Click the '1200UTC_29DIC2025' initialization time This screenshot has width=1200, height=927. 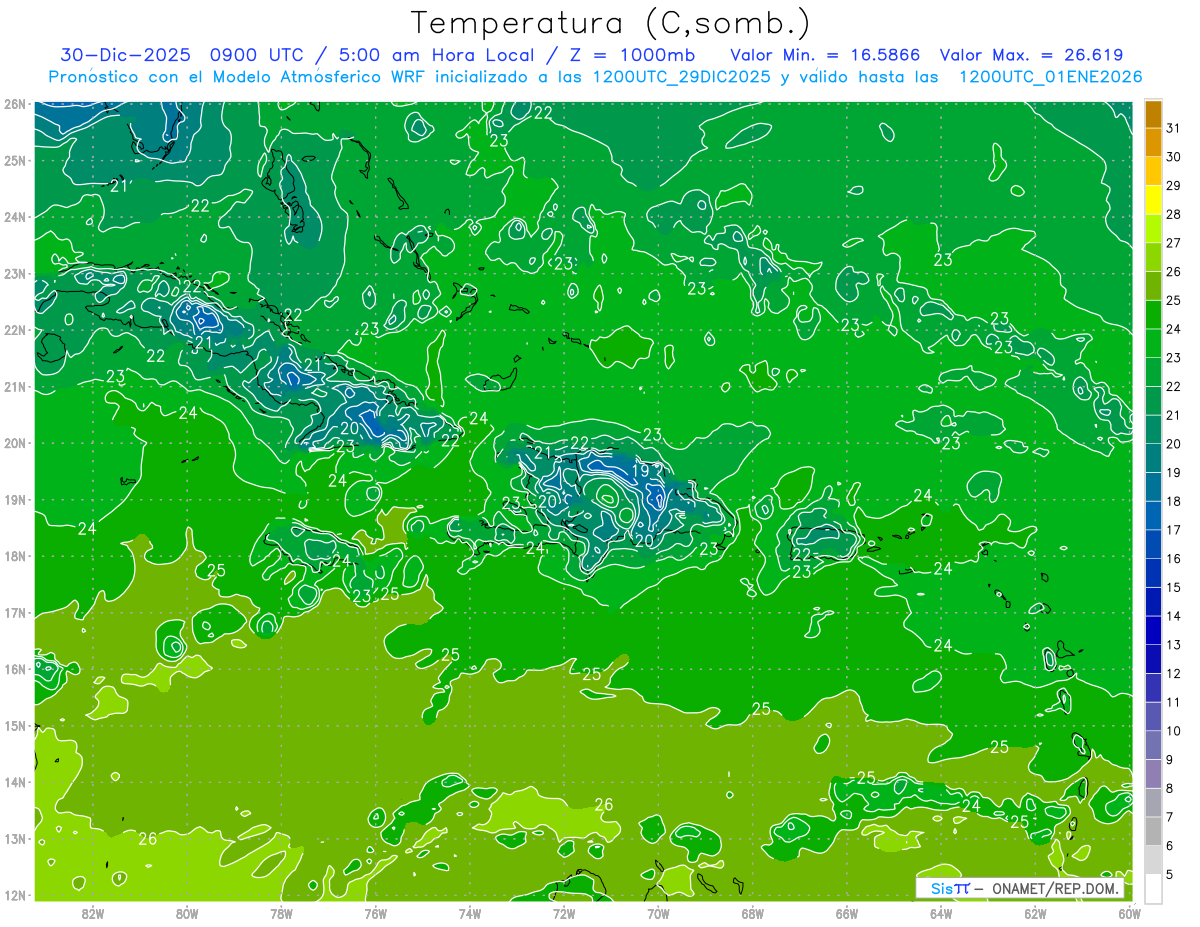[x=681, y=77]
